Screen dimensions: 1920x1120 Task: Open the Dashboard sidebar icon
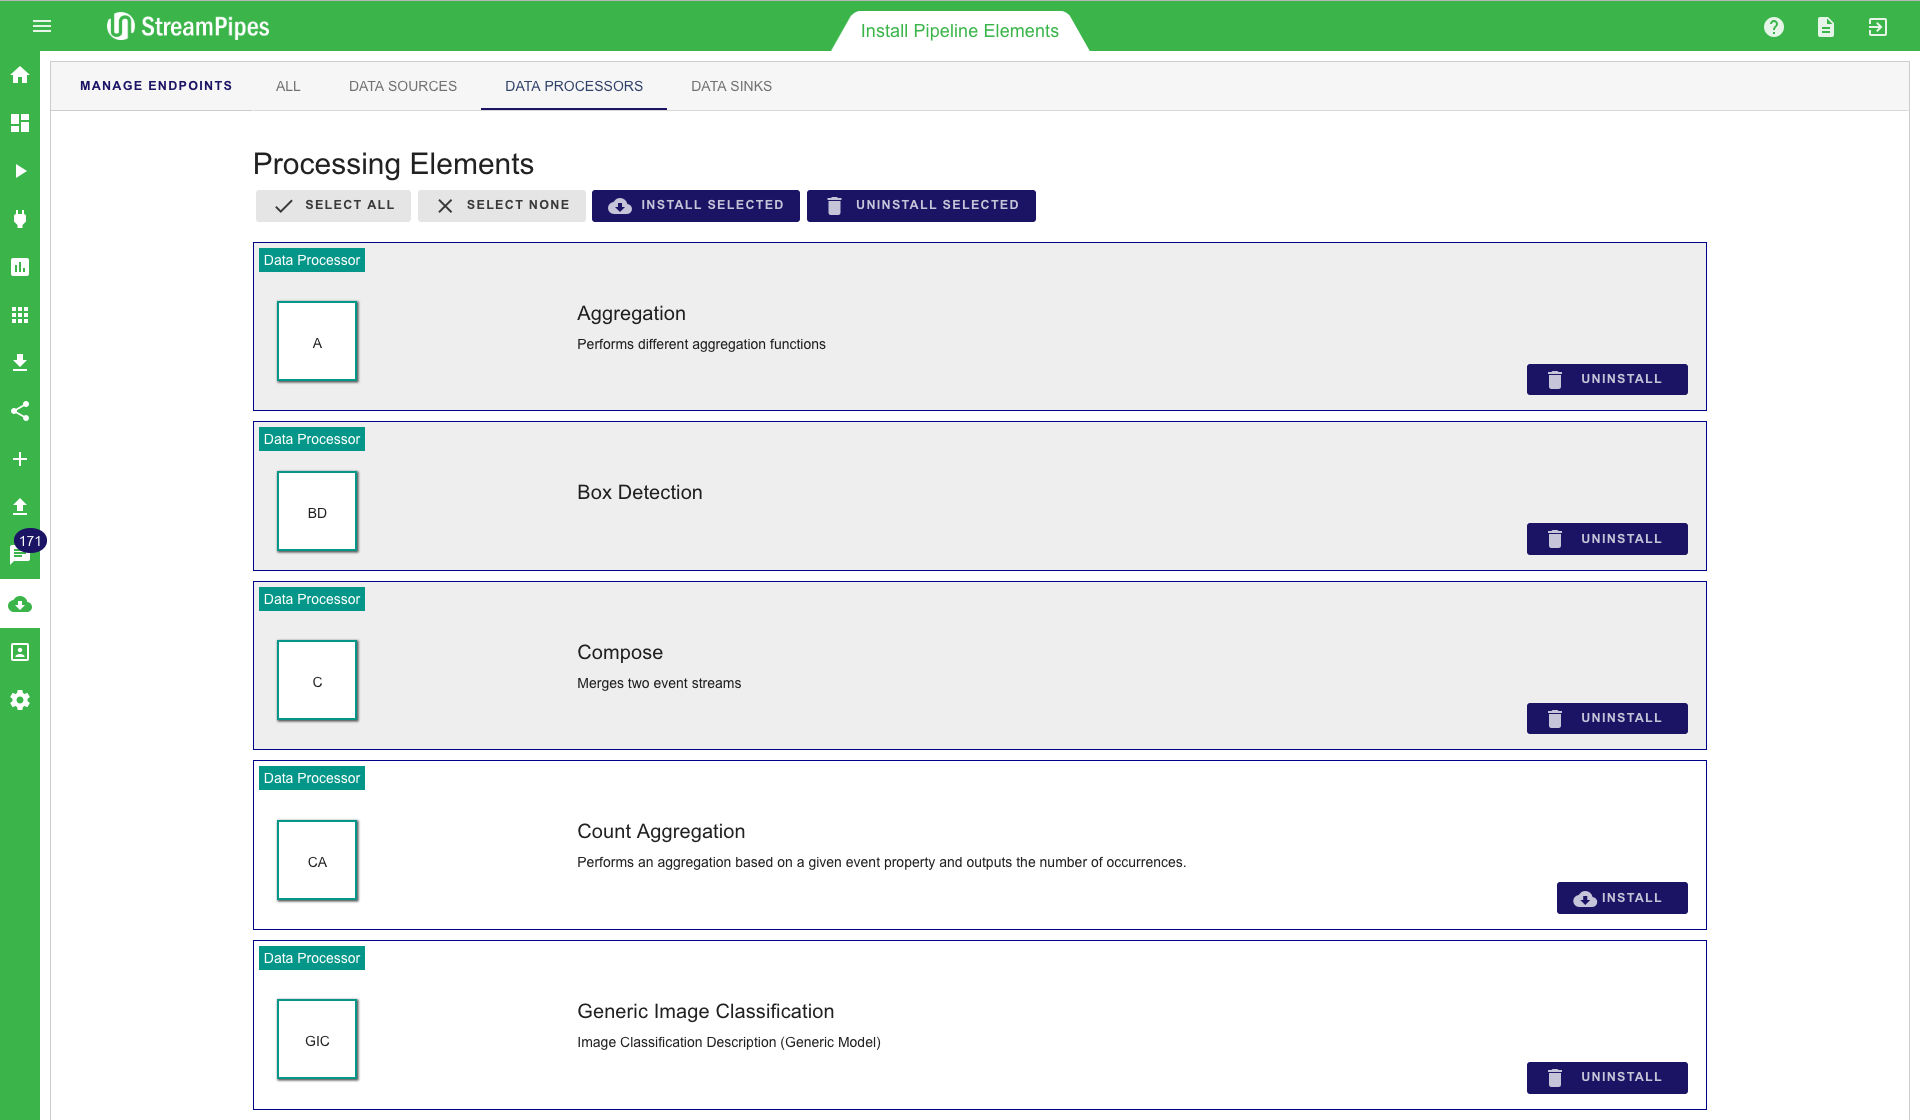(x=20, y=123)
